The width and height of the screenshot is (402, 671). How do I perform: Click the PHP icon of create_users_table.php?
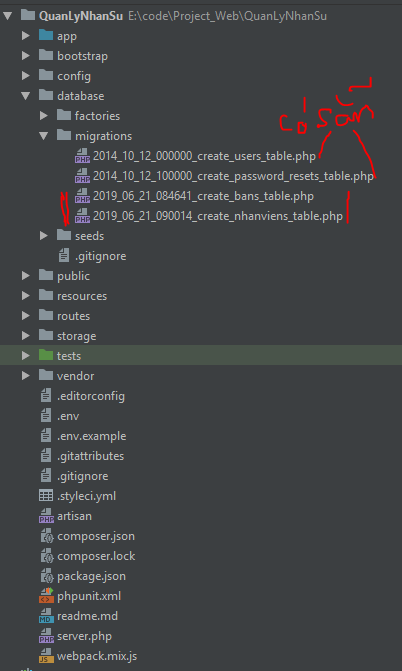pyautogui.click(x=82, y=156)
